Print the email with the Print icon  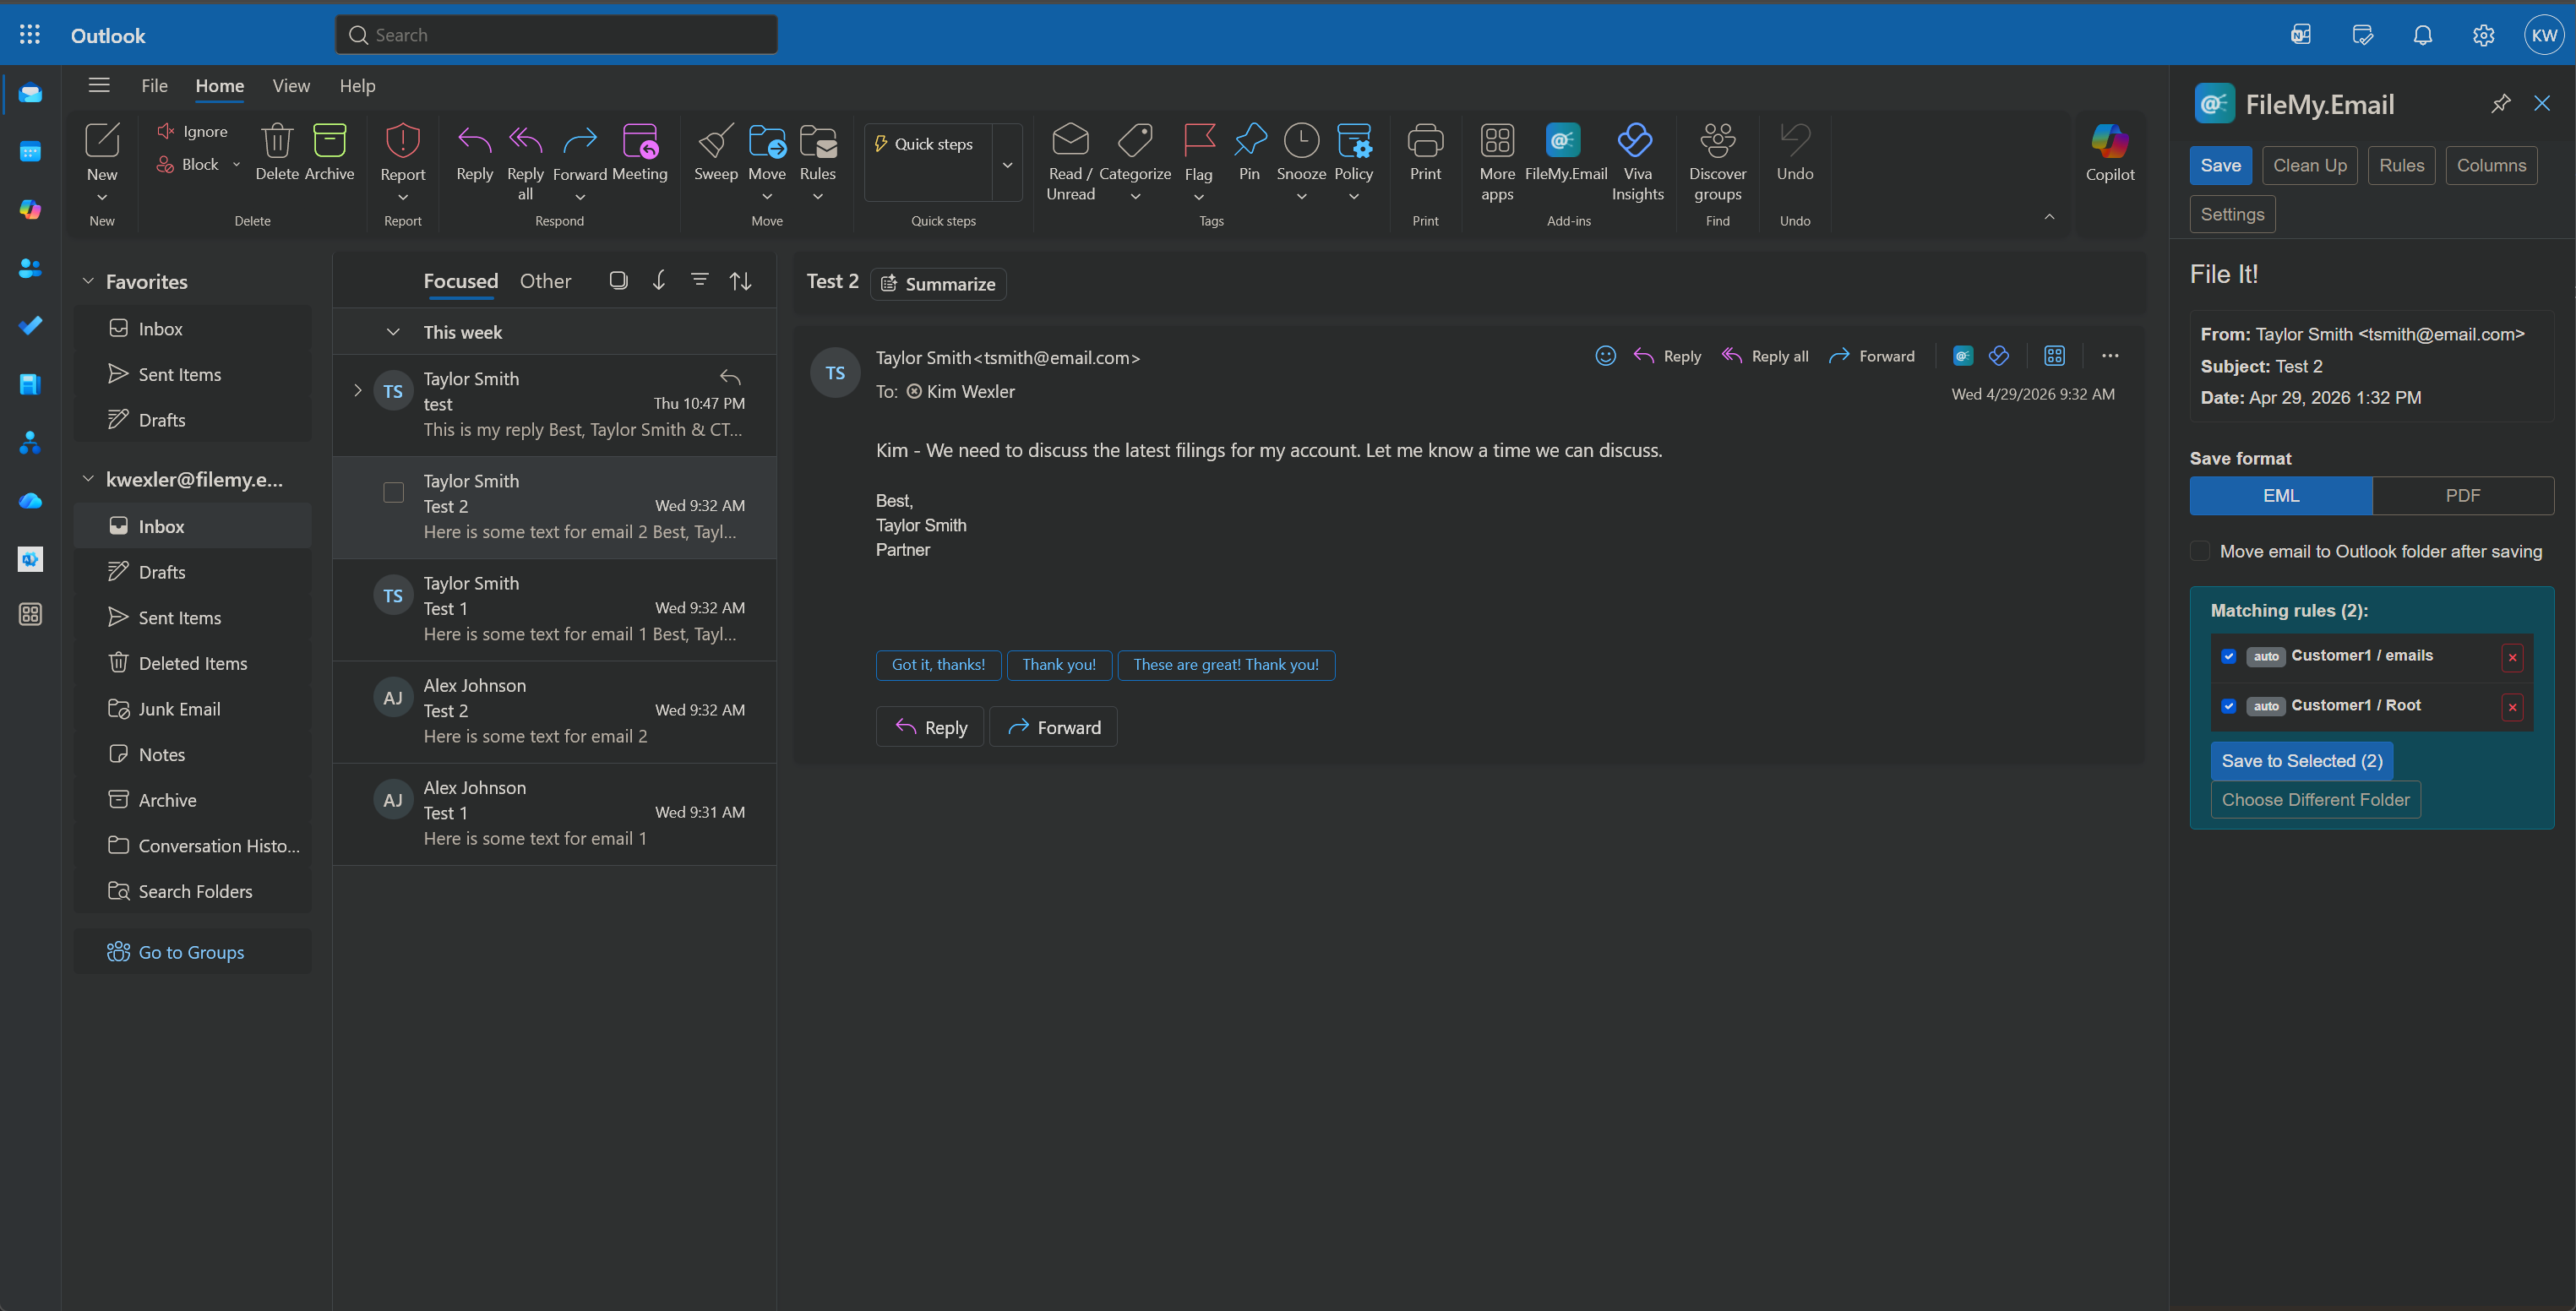click(x=1425, y=141)
